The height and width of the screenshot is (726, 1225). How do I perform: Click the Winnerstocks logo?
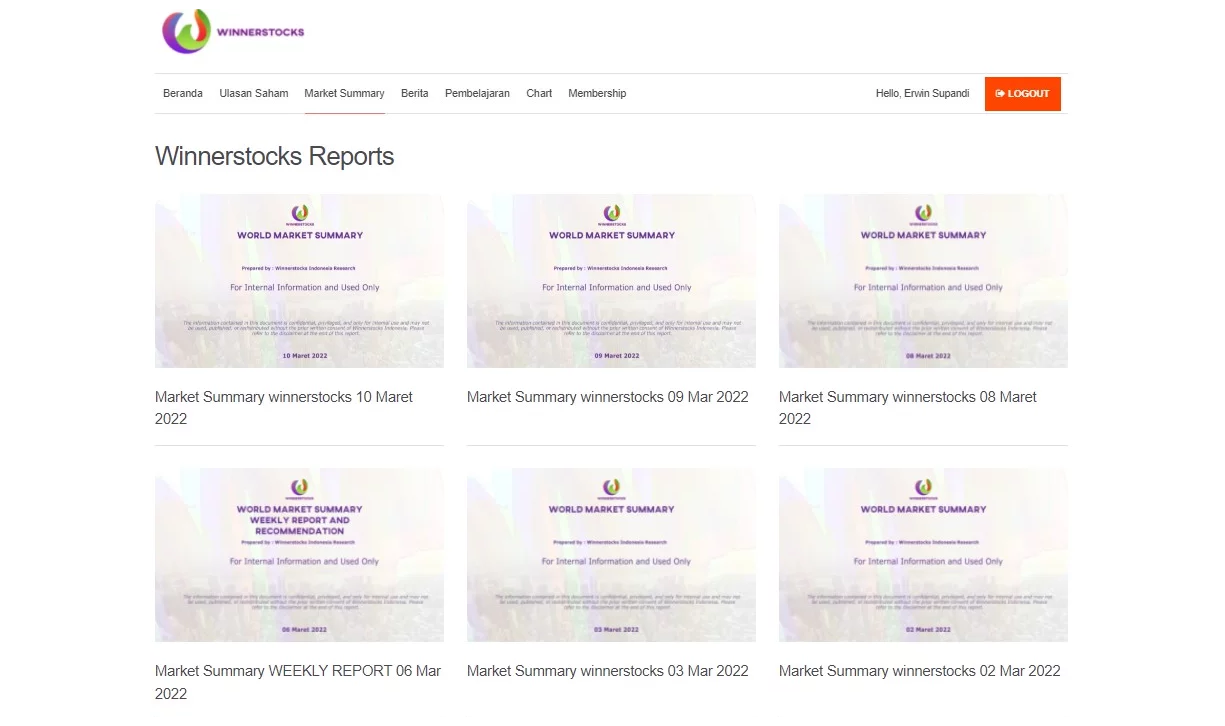pyautogui.click(x=233, y=31)
